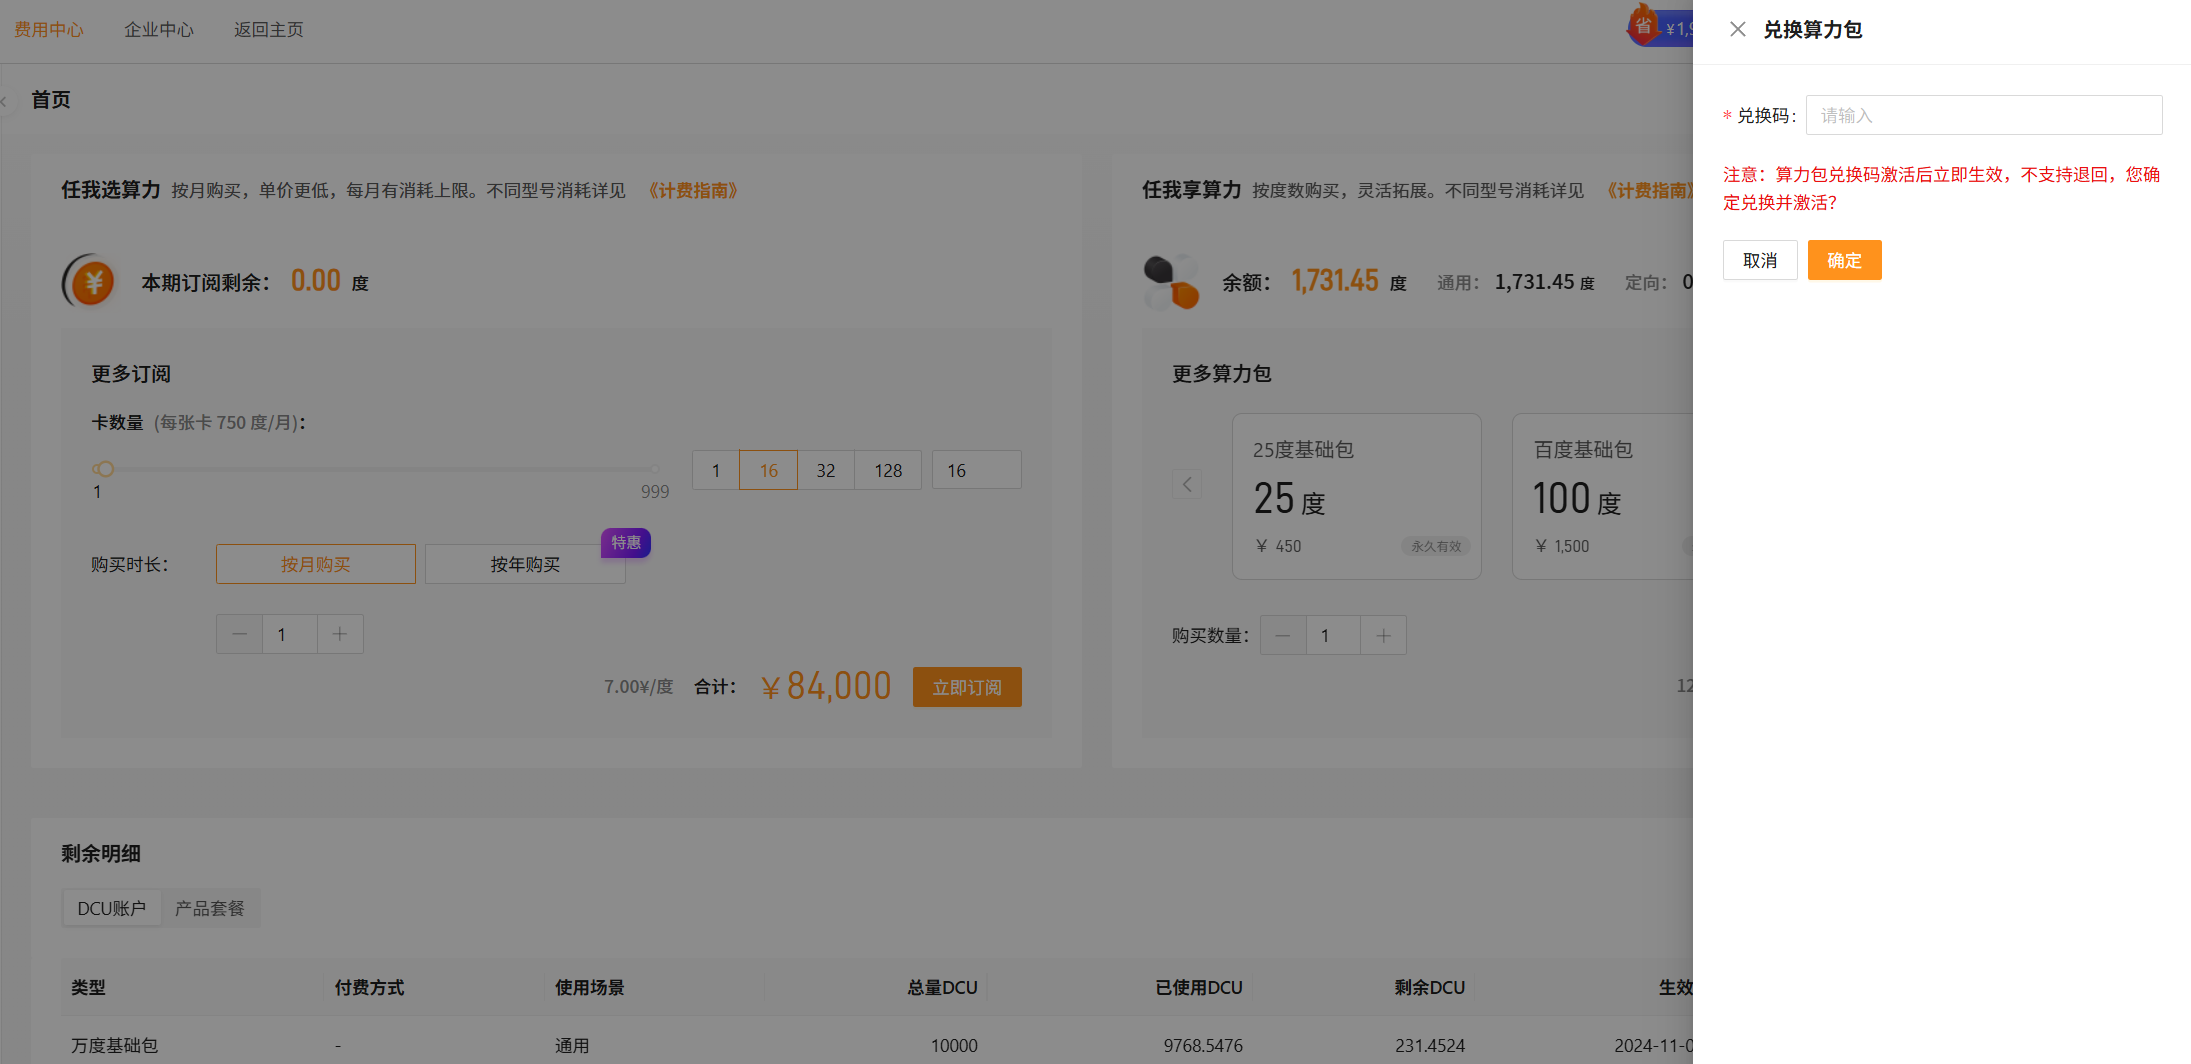This screenshot has width=2191, height=1064.
Task: Close the 兑换算力包 drawer with X icon
Action: pyautogui.click(x=1738, y=29)
